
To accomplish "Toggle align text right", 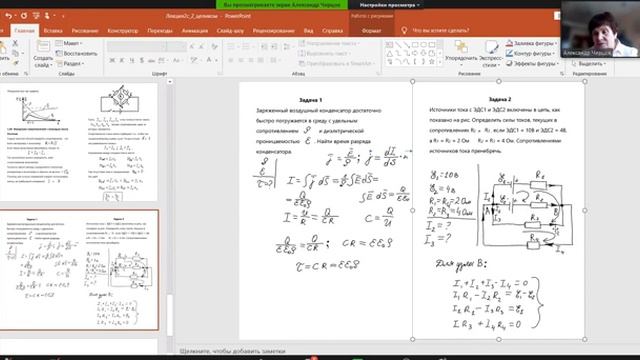I will (x=251, y=60).
